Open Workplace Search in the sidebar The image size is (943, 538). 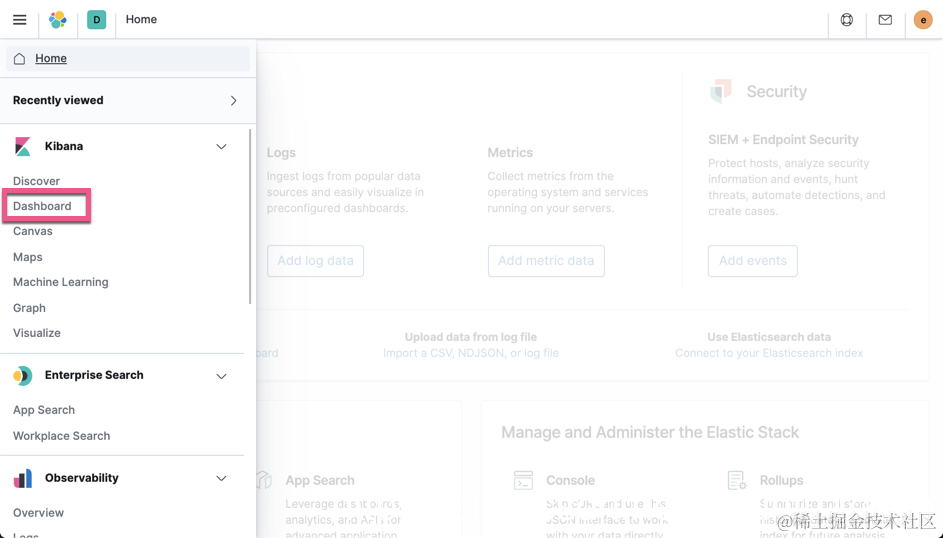pyautogui.click(x=61, y=436)
